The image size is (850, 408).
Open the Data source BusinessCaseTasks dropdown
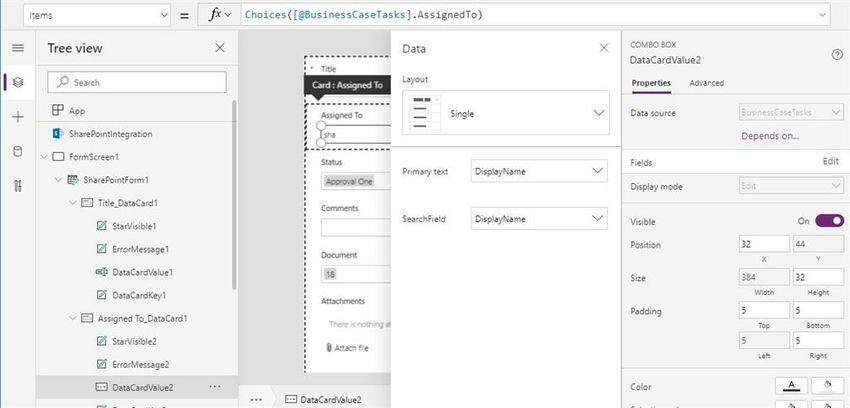791,112
